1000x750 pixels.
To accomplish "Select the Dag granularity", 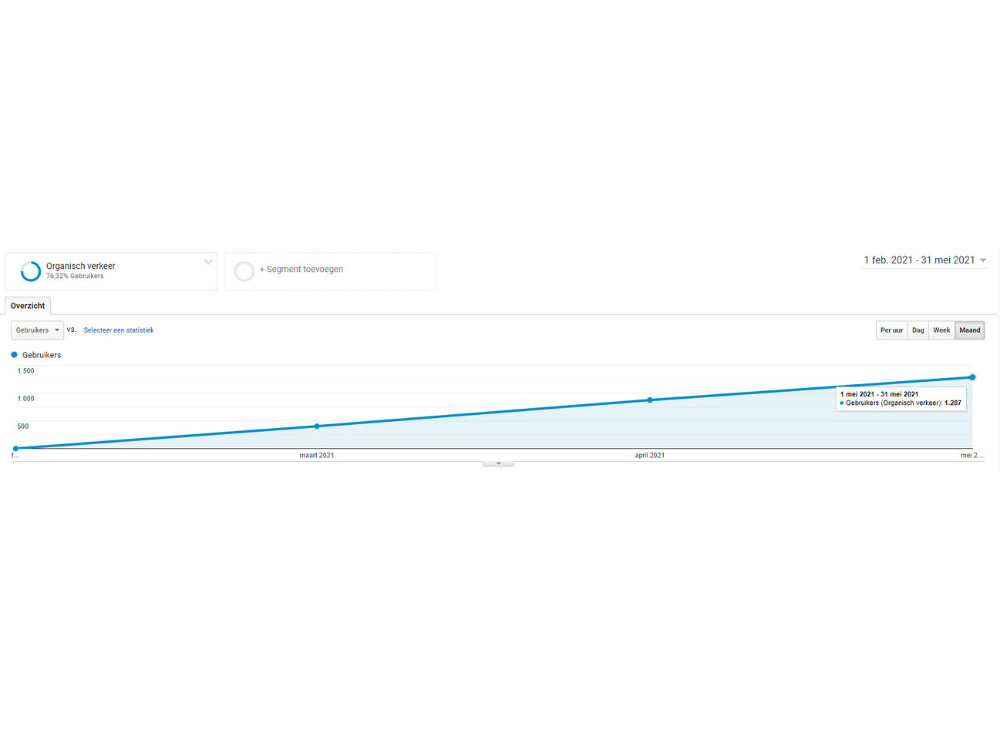I will point(918,330).
